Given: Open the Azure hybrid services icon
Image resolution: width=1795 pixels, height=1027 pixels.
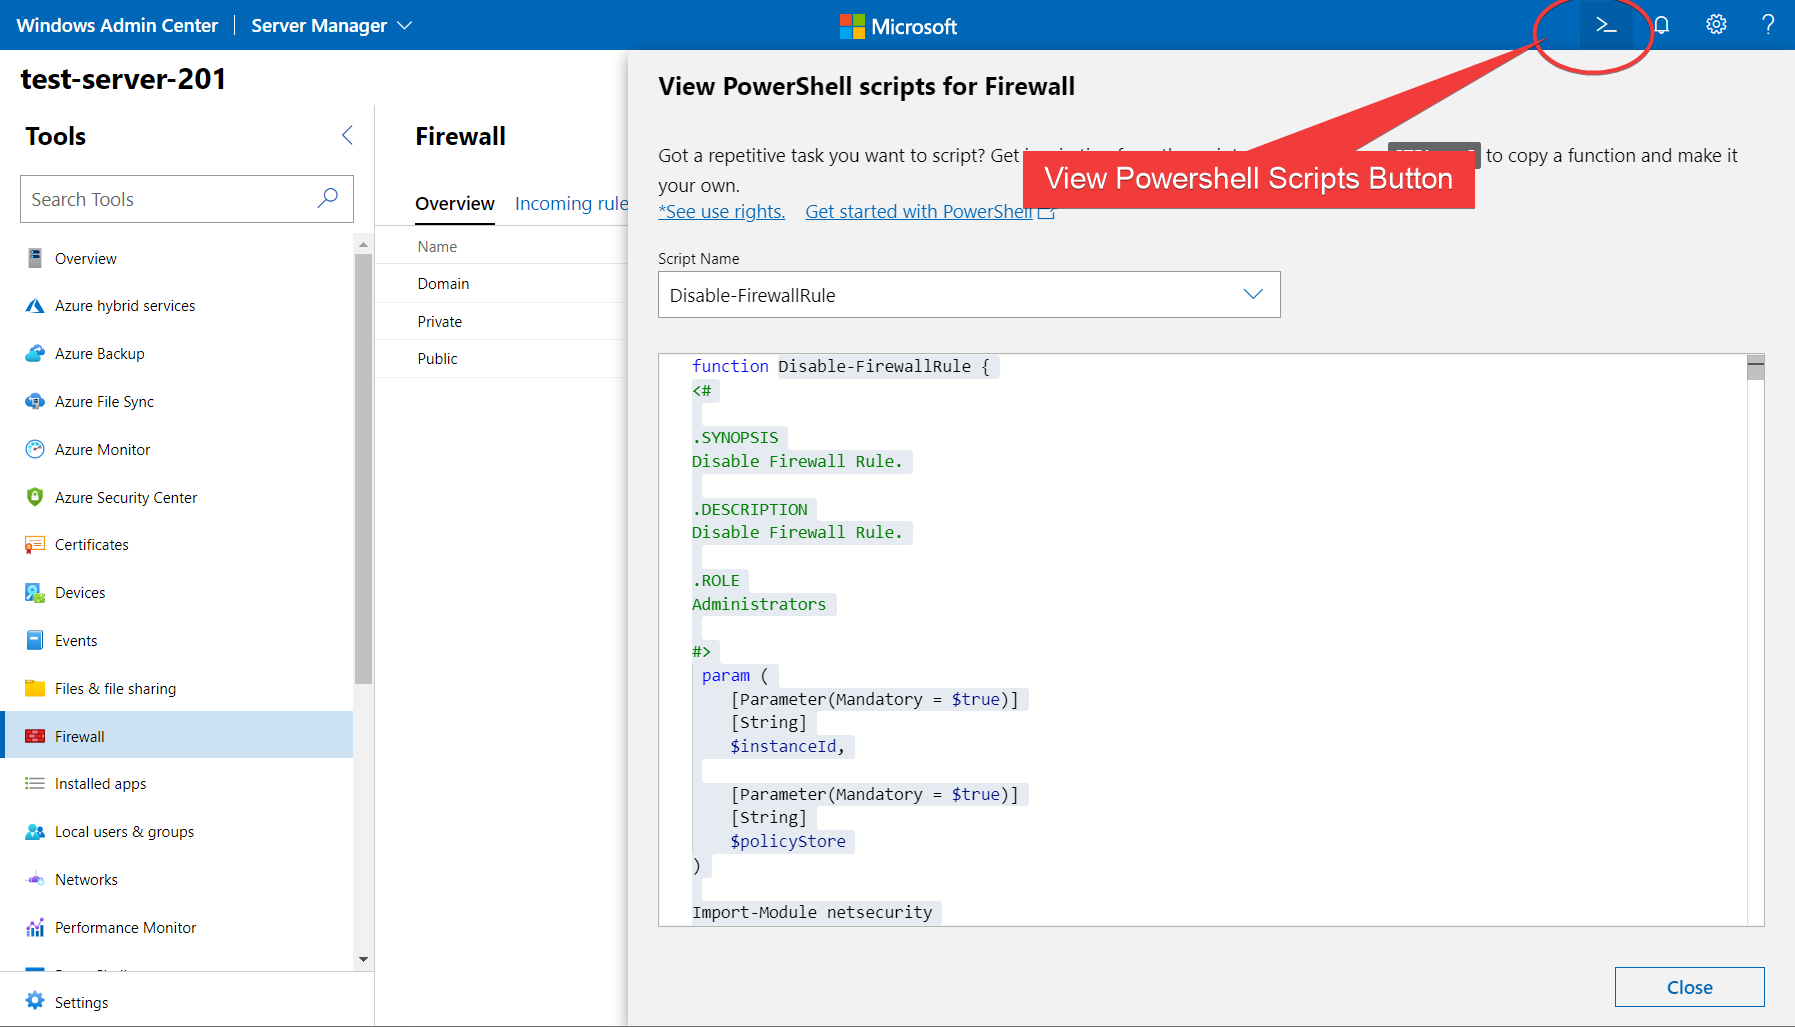Looking at the screenshot, I should [35, 306].
